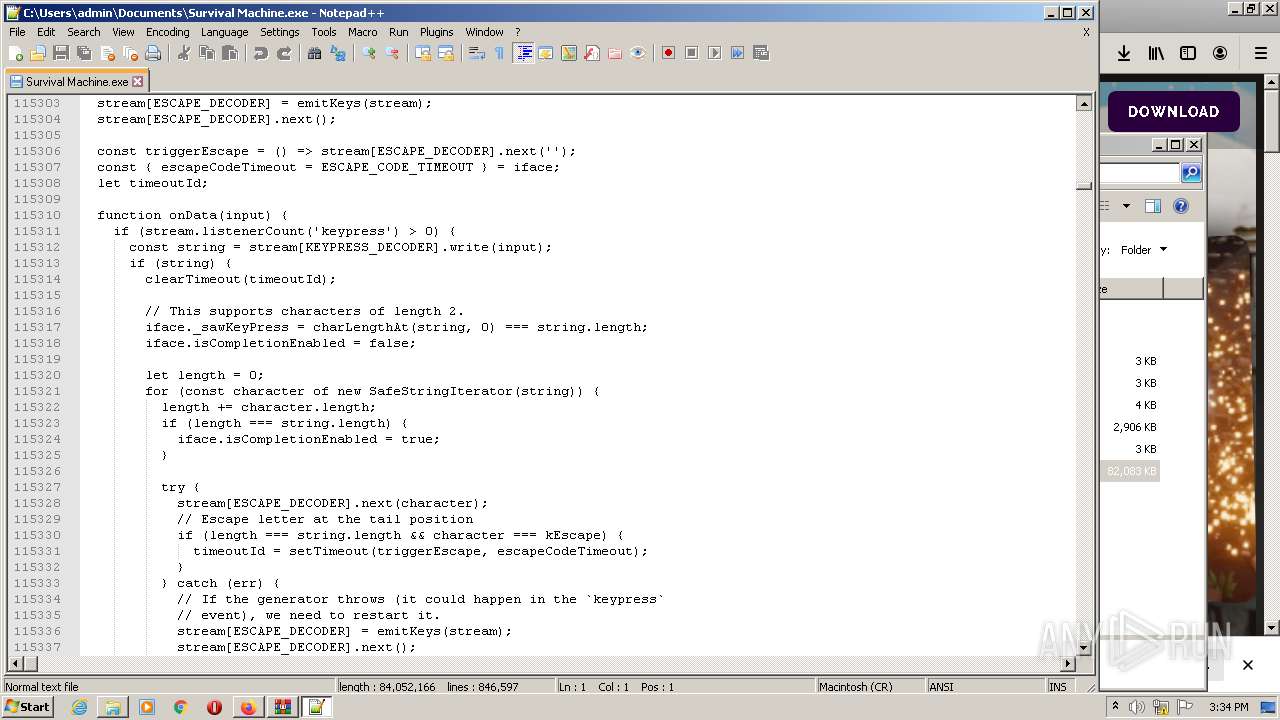Open the Function List panel icon

tap(592, 53)
